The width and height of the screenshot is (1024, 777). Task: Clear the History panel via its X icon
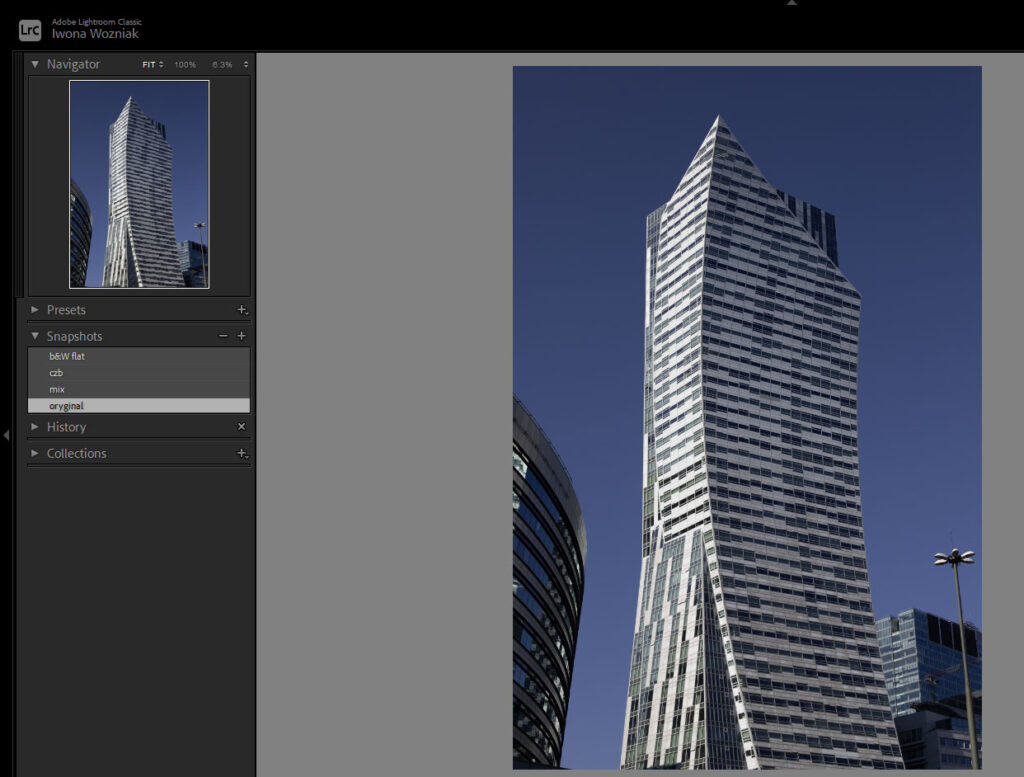[x=241, y=426]
